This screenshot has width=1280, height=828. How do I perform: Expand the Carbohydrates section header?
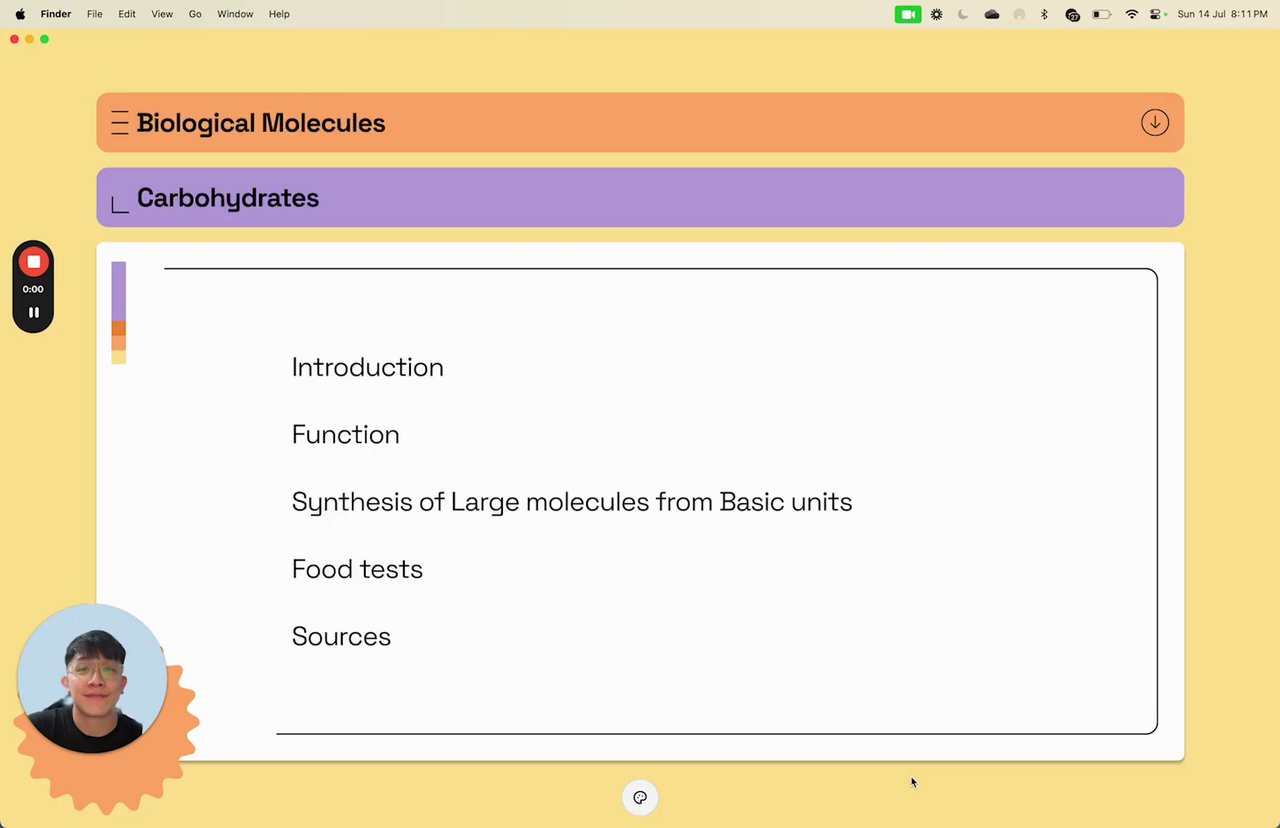pyautogui.click(x=640, y=198)
